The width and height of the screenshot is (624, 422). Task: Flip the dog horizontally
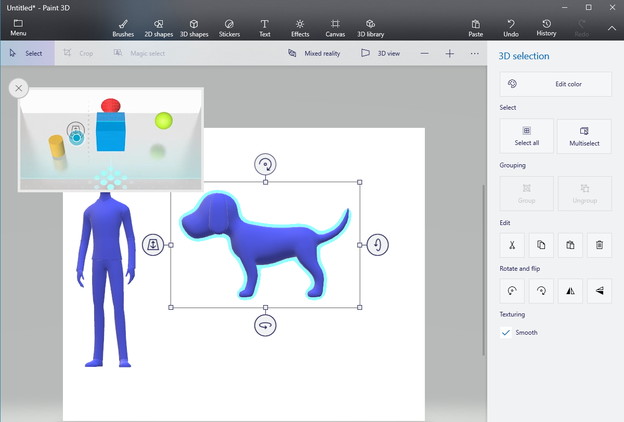(x=569, y=291)
